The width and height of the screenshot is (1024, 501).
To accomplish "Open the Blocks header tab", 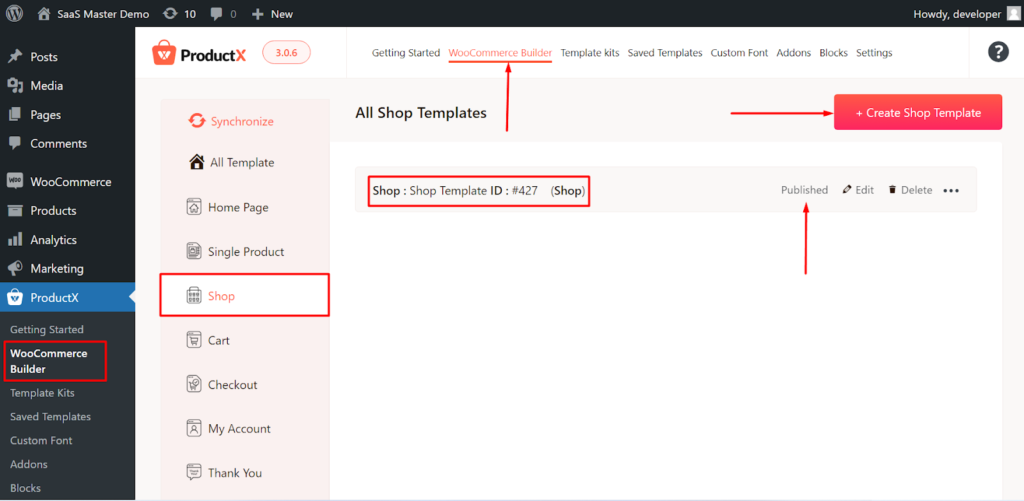I will coord(833,53).
